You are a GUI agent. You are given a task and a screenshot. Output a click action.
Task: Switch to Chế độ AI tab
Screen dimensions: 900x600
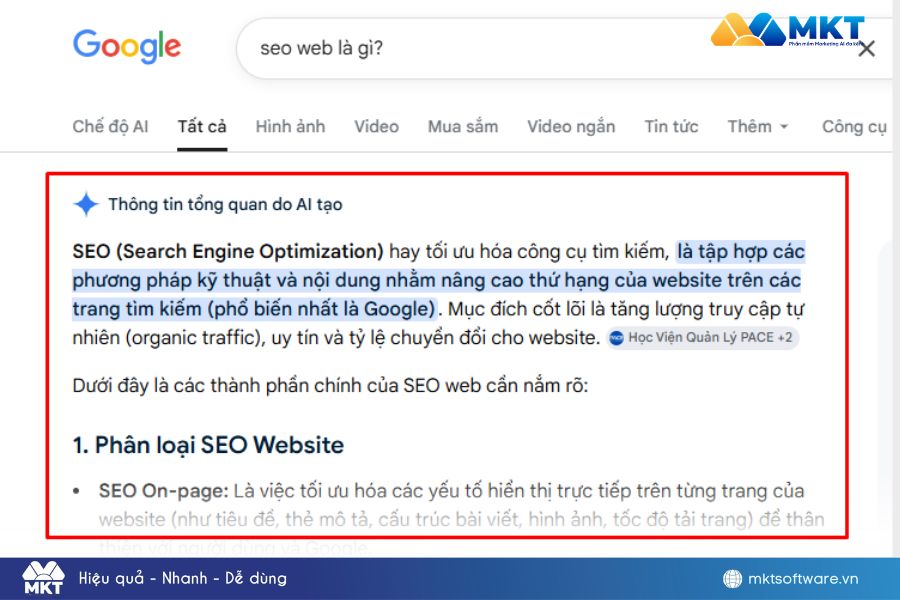110,126
